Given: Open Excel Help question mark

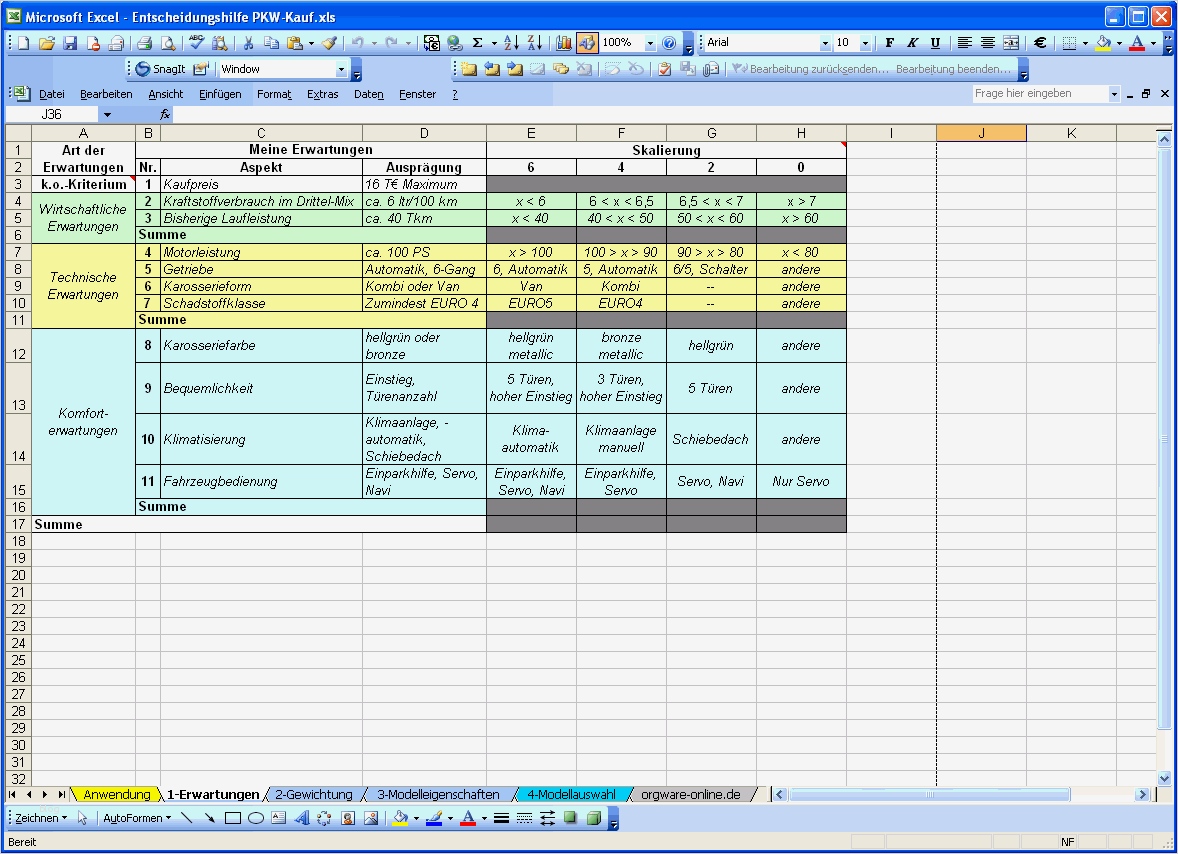Looking at the screenshot, I should (x=669, y=43).
